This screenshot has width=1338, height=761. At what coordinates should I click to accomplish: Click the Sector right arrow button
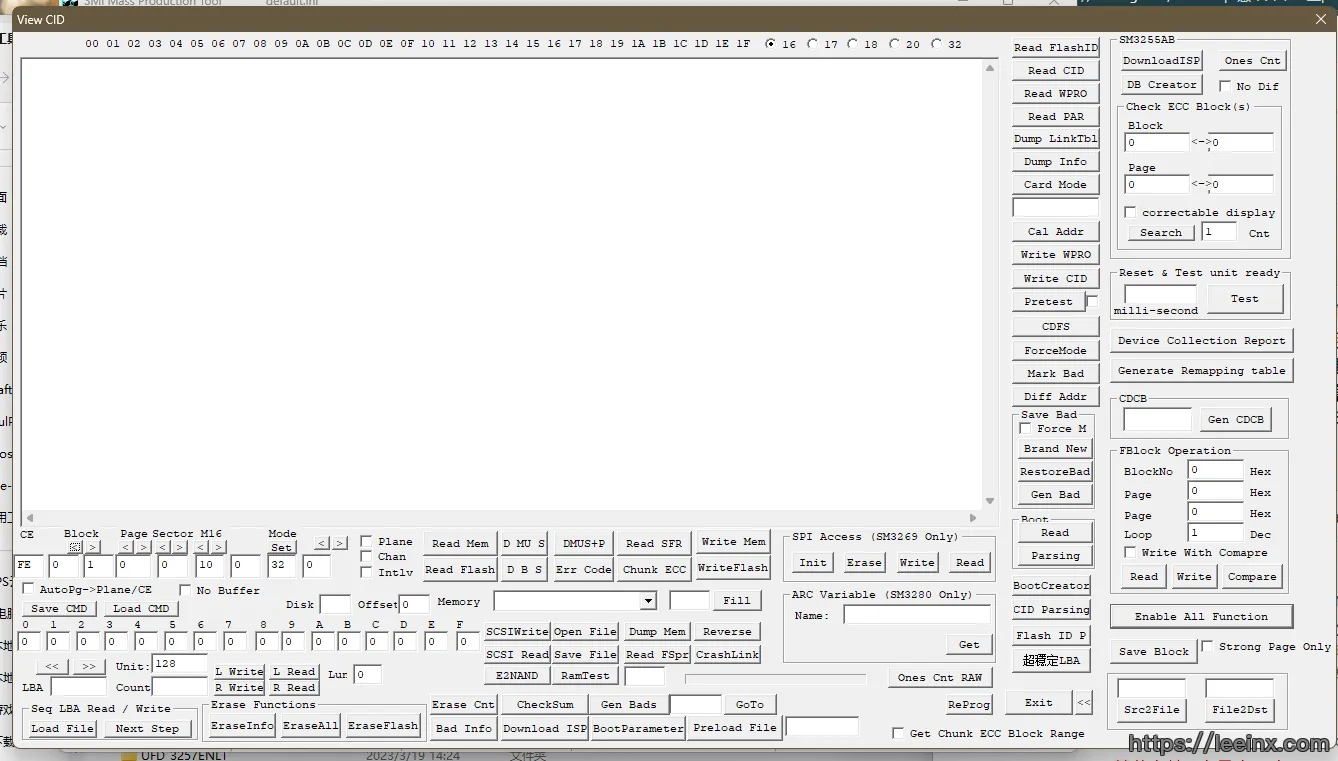click(x=180, y=547)
